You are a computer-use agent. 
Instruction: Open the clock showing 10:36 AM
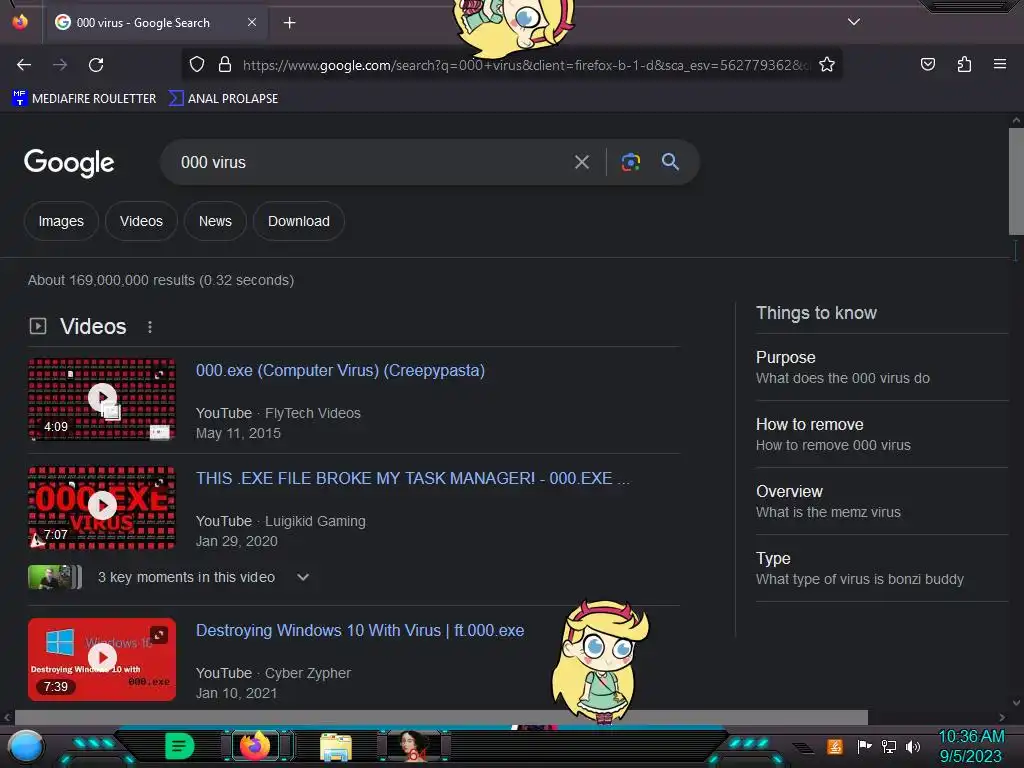tap(971, 746)
